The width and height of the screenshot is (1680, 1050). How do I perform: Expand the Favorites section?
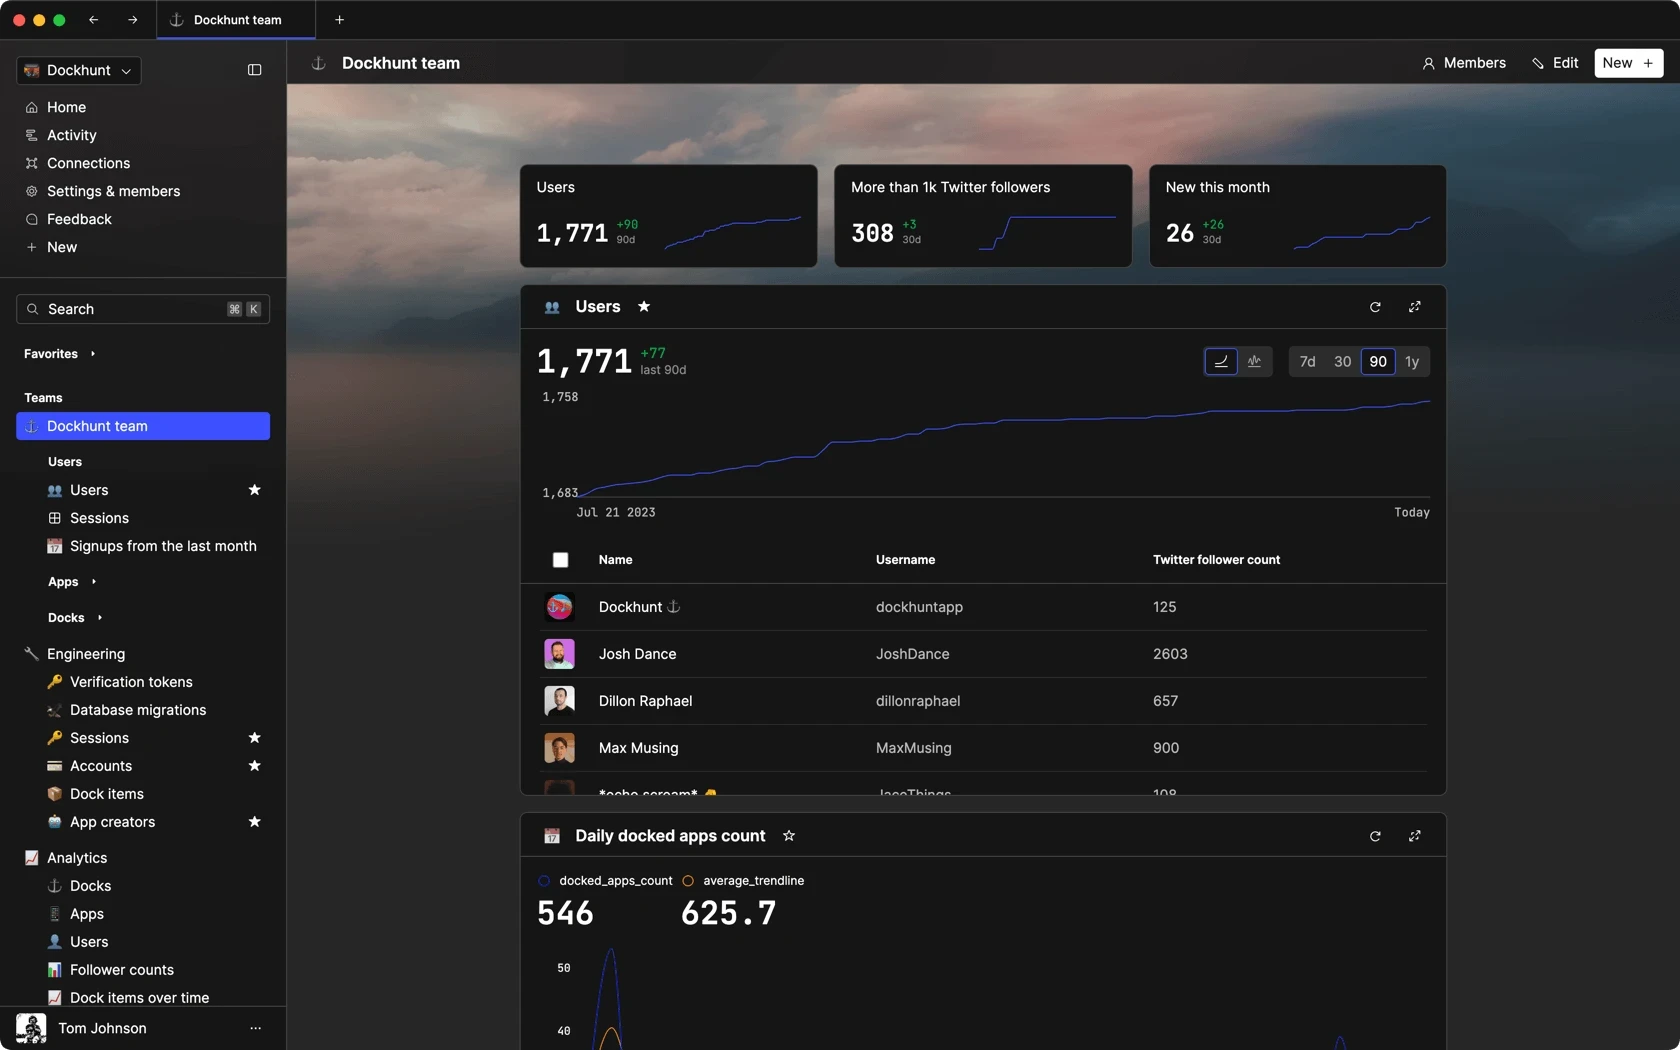coord(59,354)
